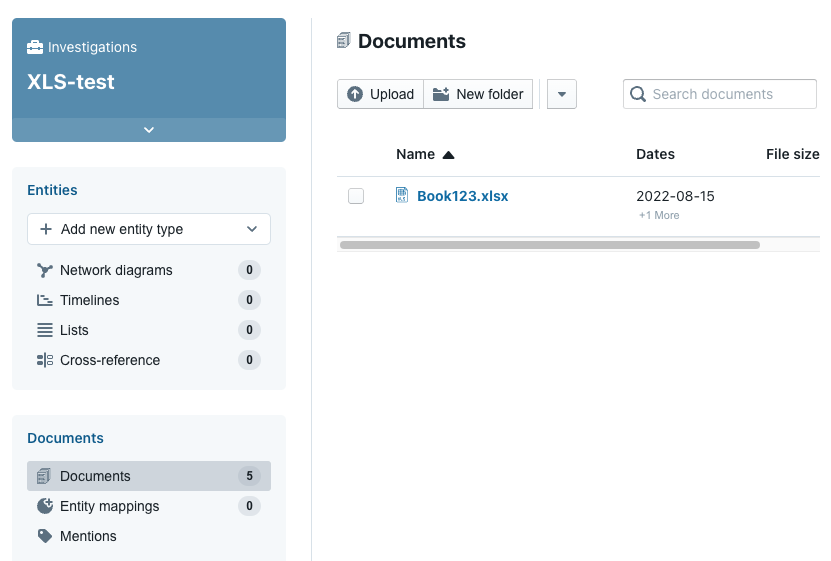This screenshot has width=831, height=561.
Task: Select the Documents sidebar item
Action: (149, 476)
